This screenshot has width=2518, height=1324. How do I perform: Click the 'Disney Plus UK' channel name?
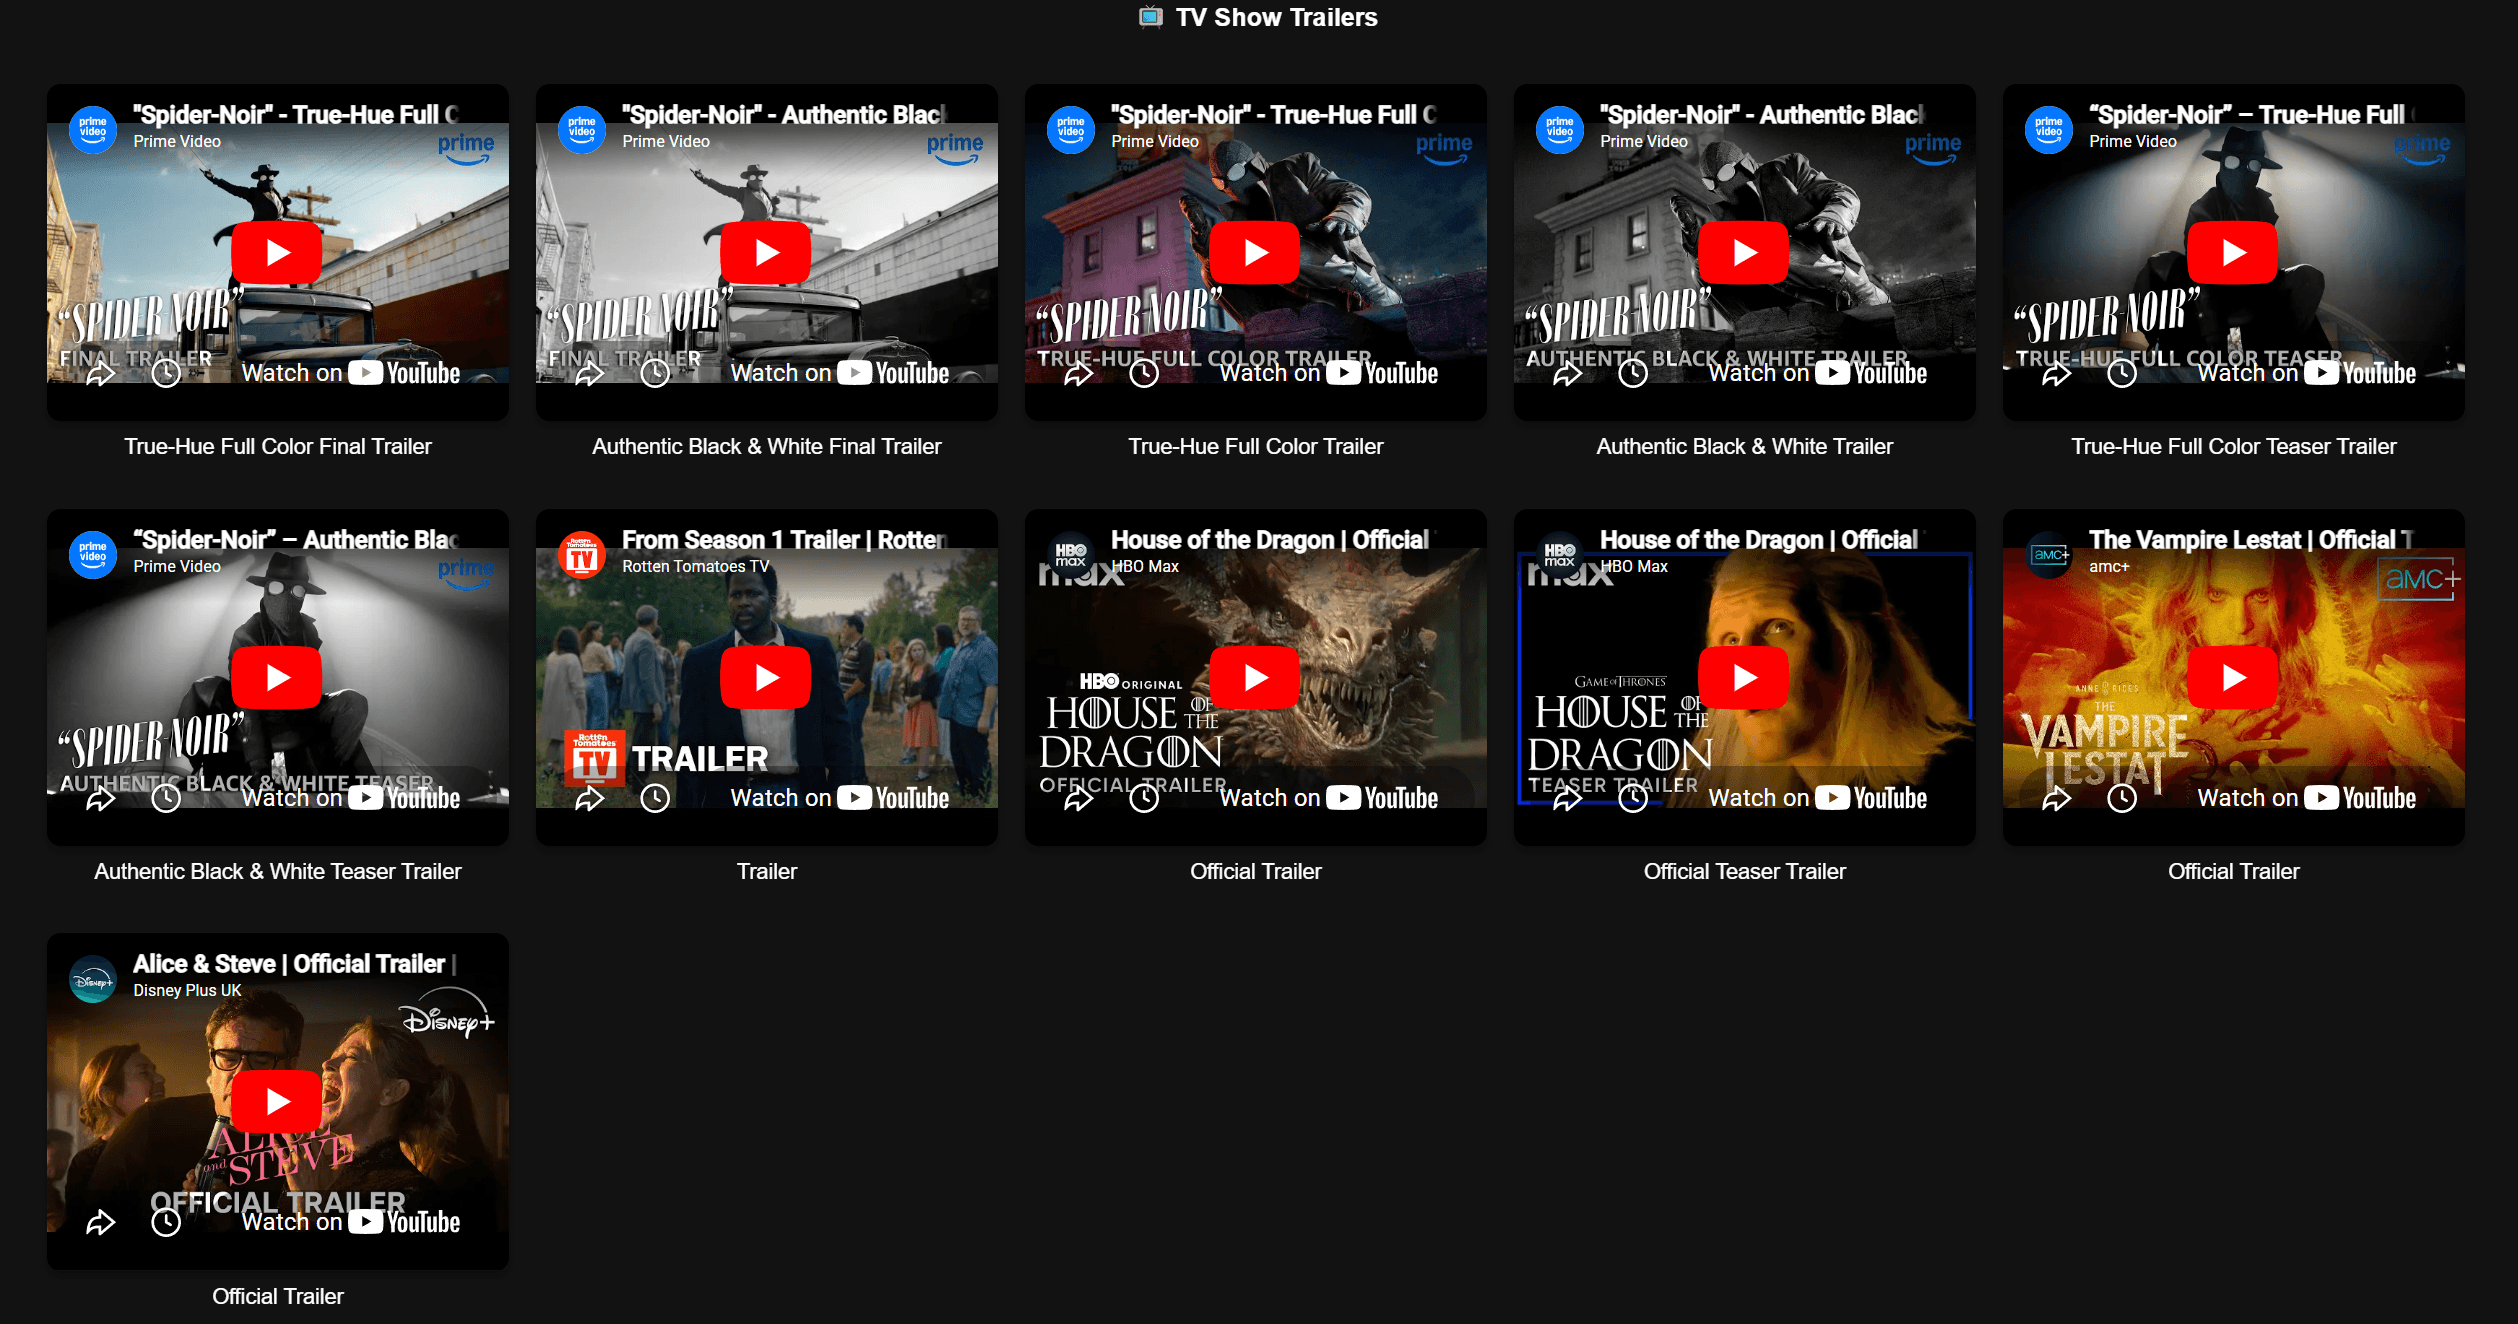tap(187, 991)
